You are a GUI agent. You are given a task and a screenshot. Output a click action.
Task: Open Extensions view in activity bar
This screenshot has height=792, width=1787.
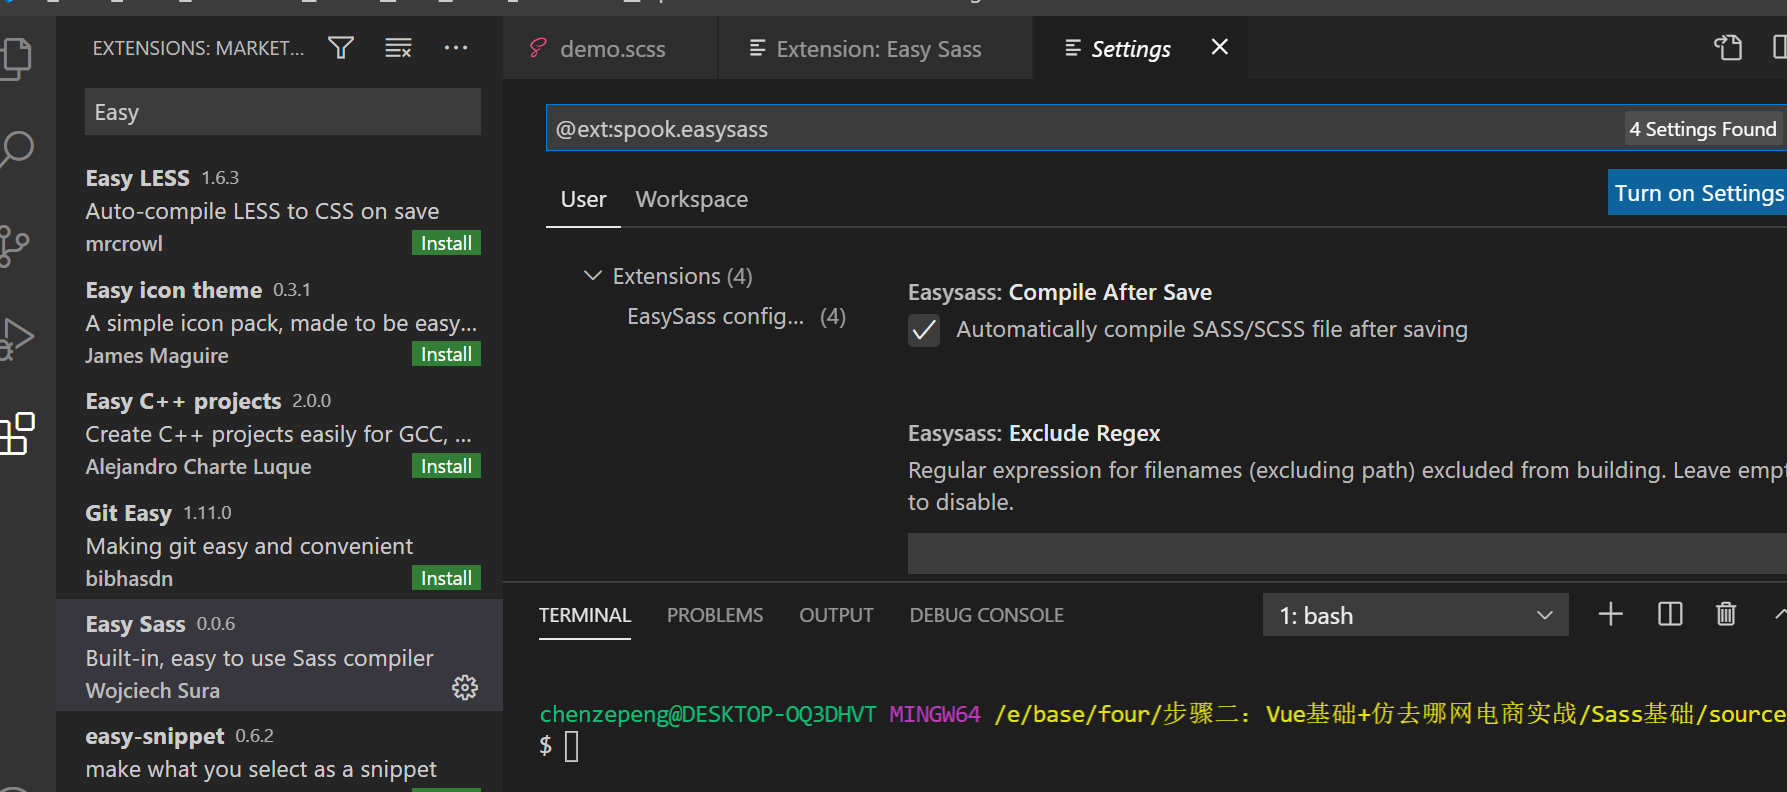(17, 433)
